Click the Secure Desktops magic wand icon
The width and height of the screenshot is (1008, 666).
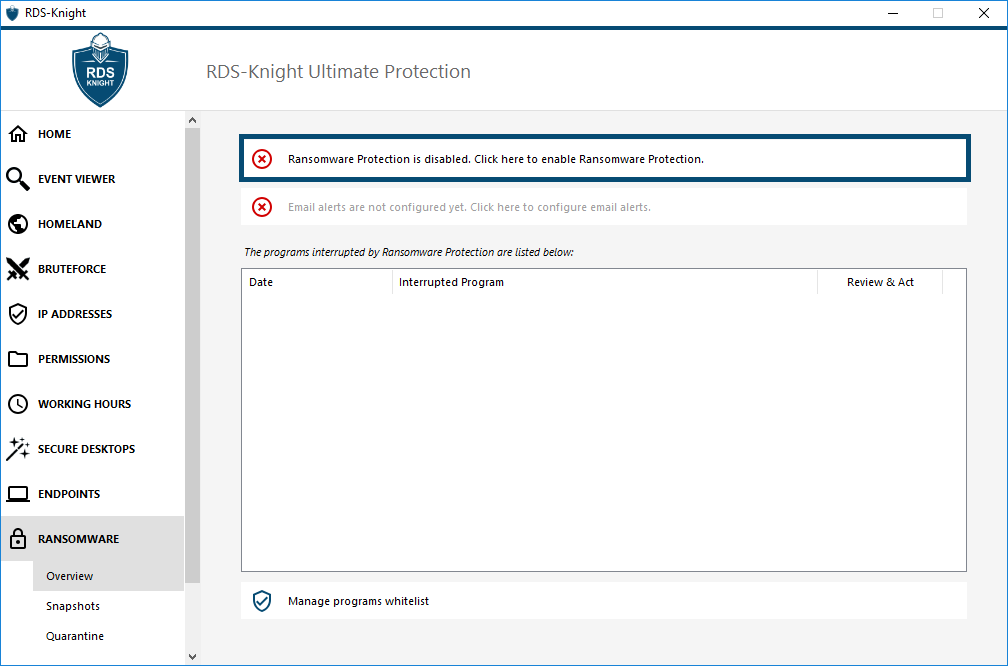coord(18,449)
